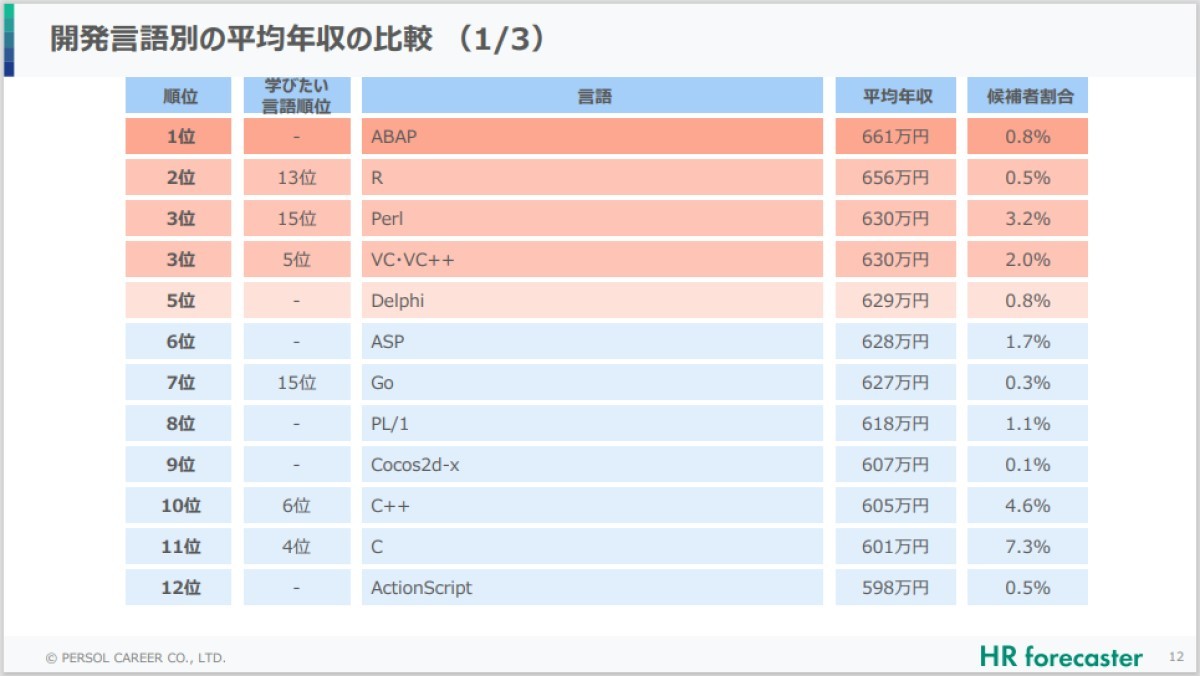
Task: Select the 601万円 salary value
Action: point(896,546)
